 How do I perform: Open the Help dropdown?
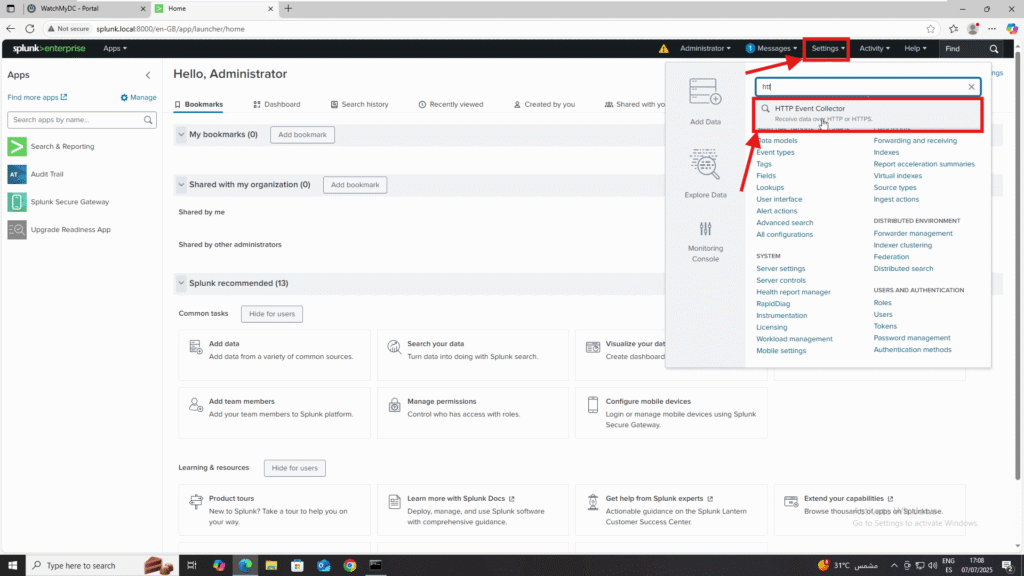tap(915, 48)
